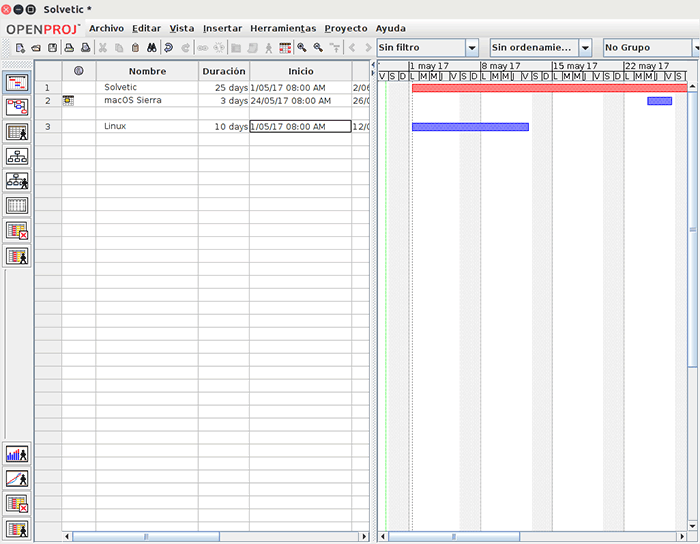Show Charts sub-view

[17, 479]
